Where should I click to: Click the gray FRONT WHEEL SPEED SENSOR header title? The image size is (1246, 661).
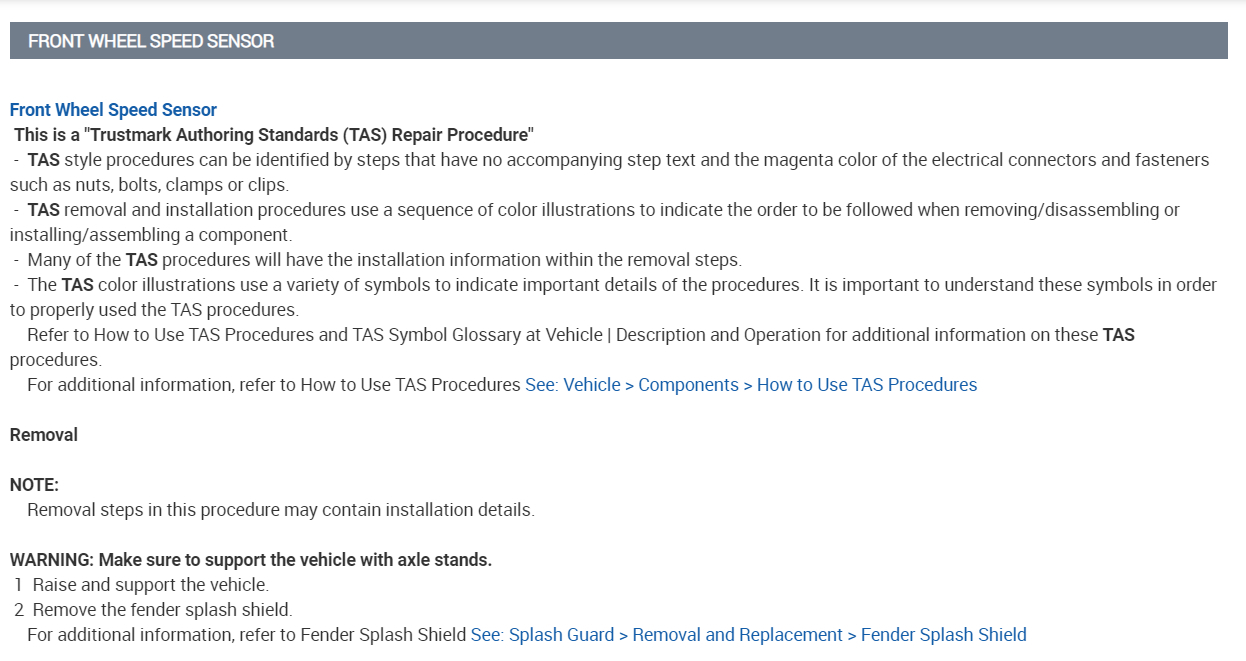pyautogui.click(x=151, y=41)
